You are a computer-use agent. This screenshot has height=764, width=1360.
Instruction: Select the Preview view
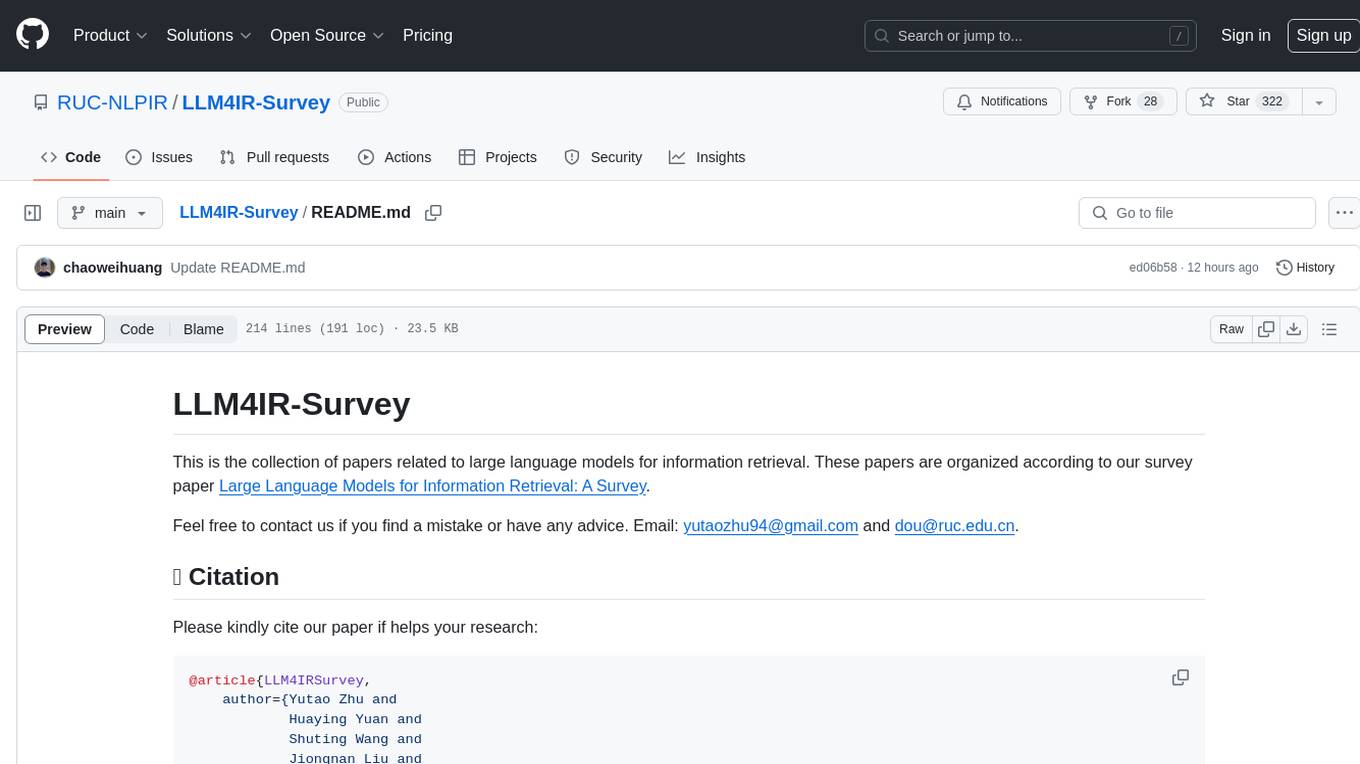[65, 329]
